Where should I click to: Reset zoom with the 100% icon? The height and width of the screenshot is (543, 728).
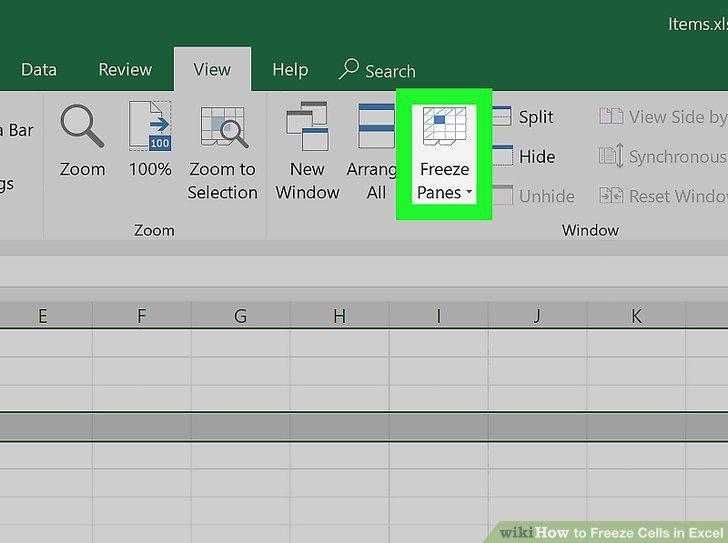150,126
